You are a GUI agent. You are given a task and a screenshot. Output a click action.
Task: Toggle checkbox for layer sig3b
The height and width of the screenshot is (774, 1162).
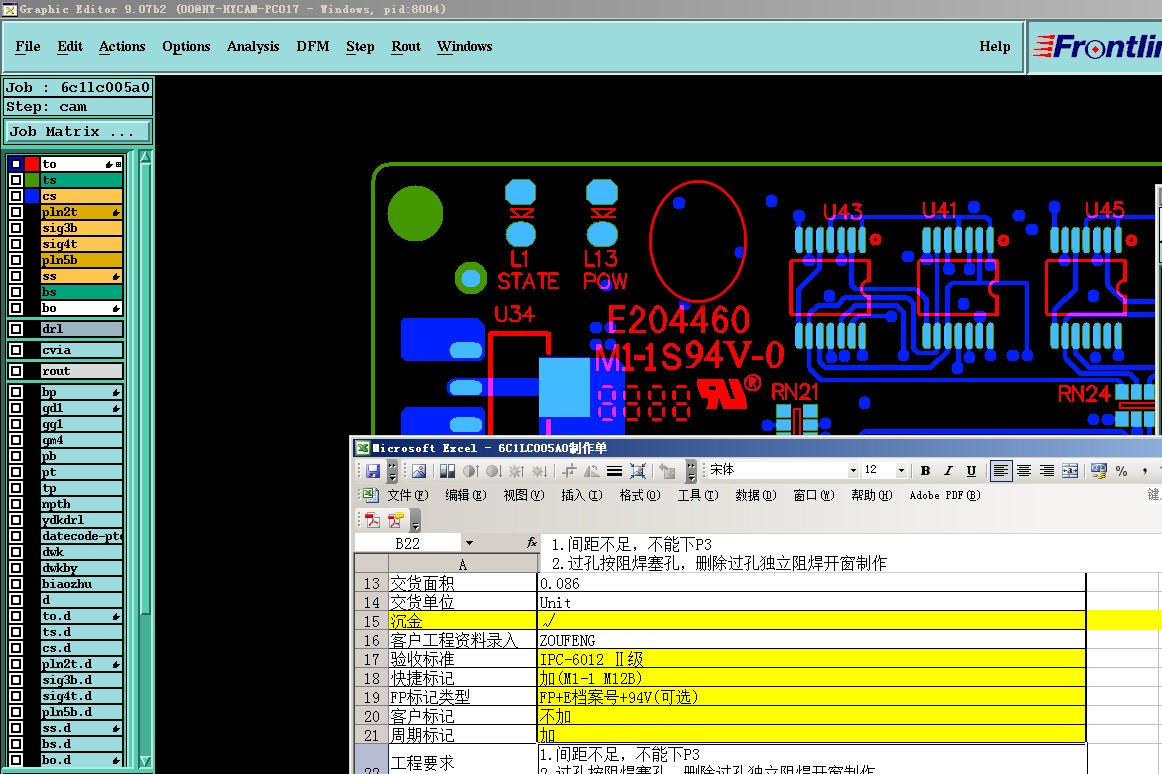click(16, 228)
